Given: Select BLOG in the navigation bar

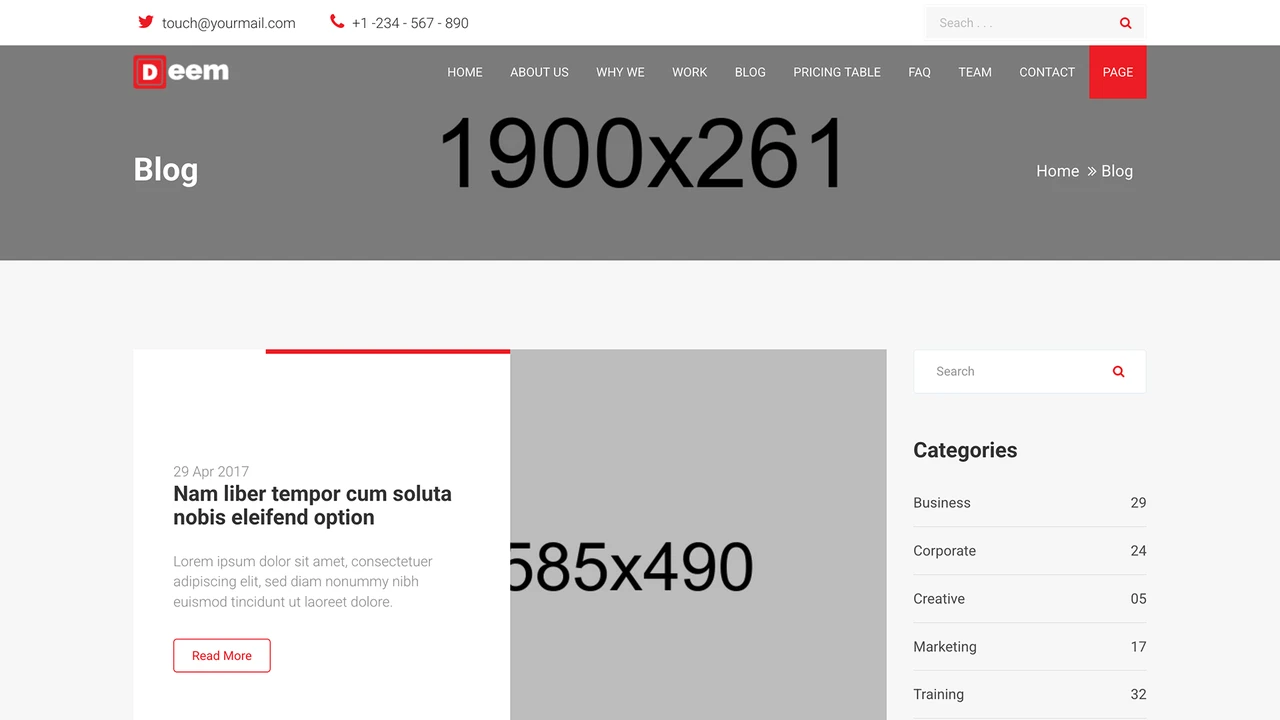Looking at the screenshot, I should point(750,72).
